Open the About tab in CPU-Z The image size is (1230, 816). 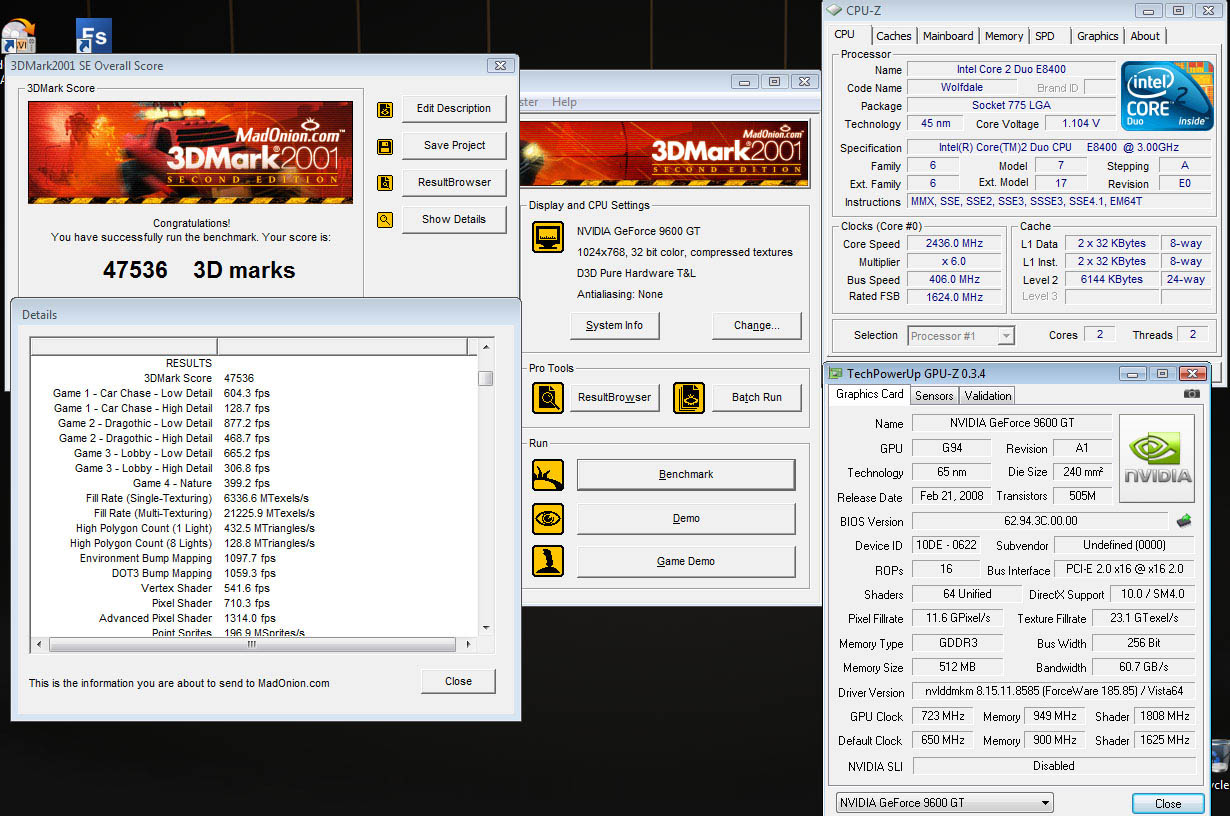click(x=1145, y=36)
